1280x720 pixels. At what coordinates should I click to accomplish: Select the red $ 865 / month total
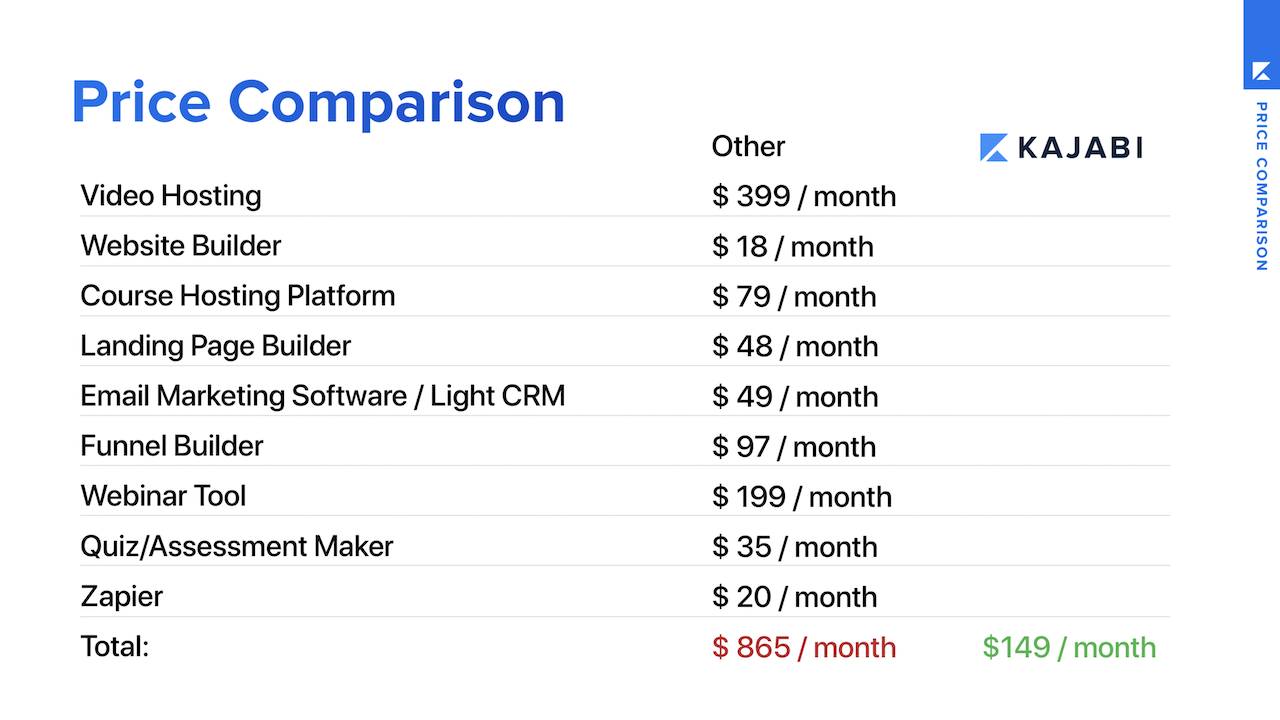pos(804,647)
